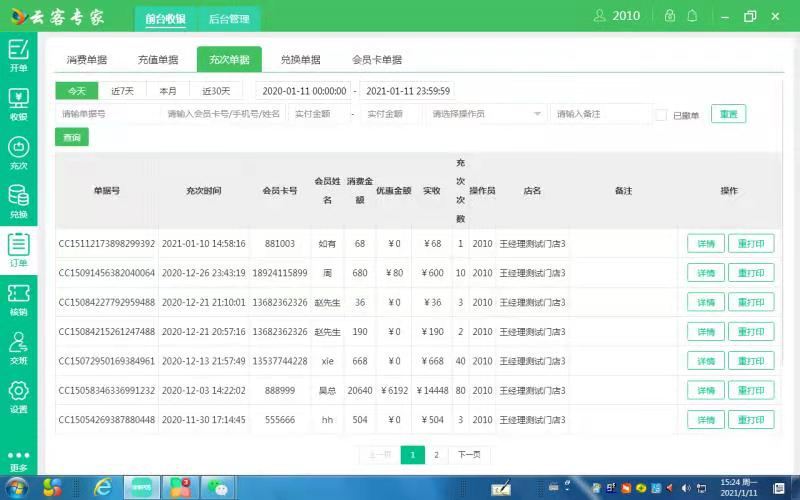This screenshot has height=500, width=800.
Task: Click 重打印 for member 如有 row
Action: [x=751, y=243]
